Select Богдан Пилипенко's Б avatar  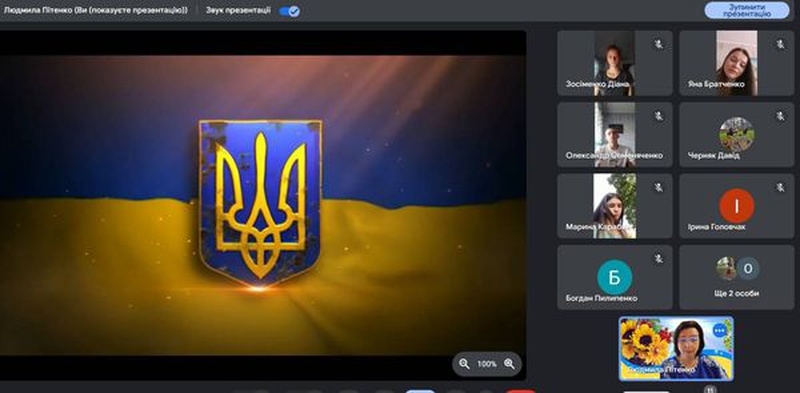pyautogui.click(x=614, y=277)
